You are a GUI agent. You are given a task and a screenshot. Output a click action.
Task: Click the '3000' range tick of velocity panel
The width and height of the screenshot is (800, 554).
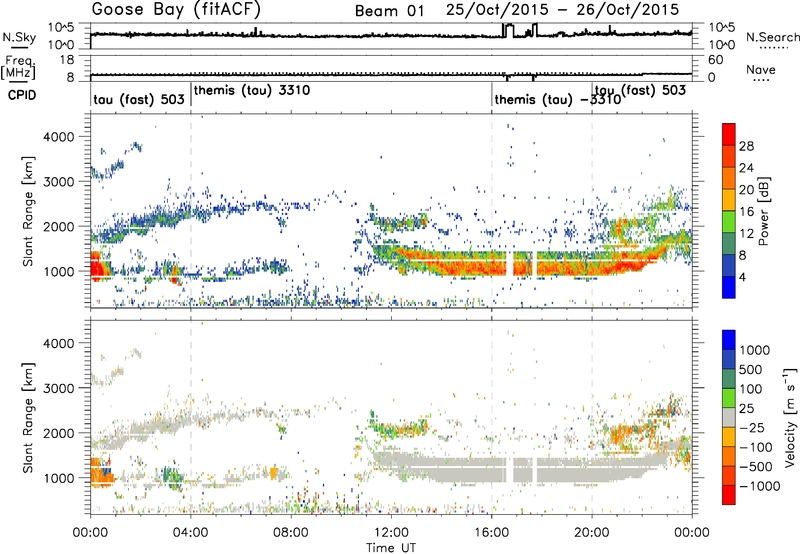(x=58, y=388)
